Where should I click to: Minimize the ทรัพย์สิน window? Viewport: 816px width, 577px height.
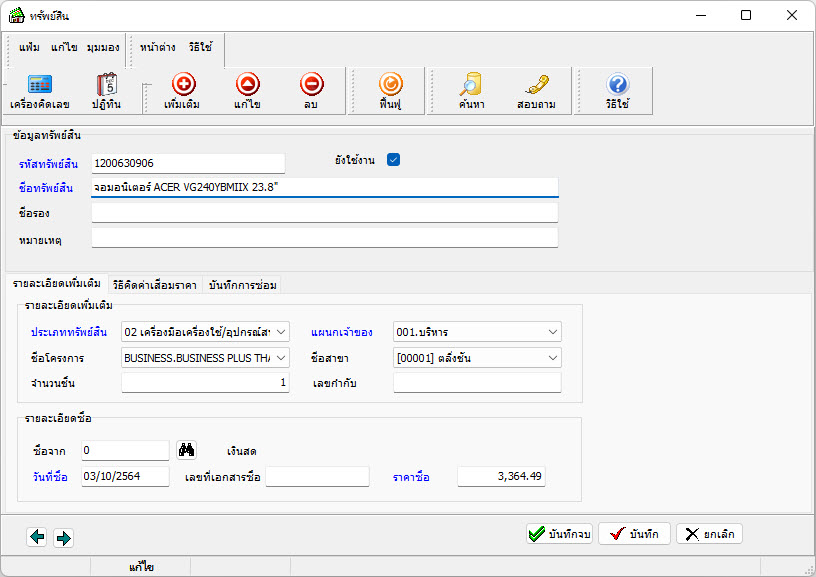click(x=701, y=15)
